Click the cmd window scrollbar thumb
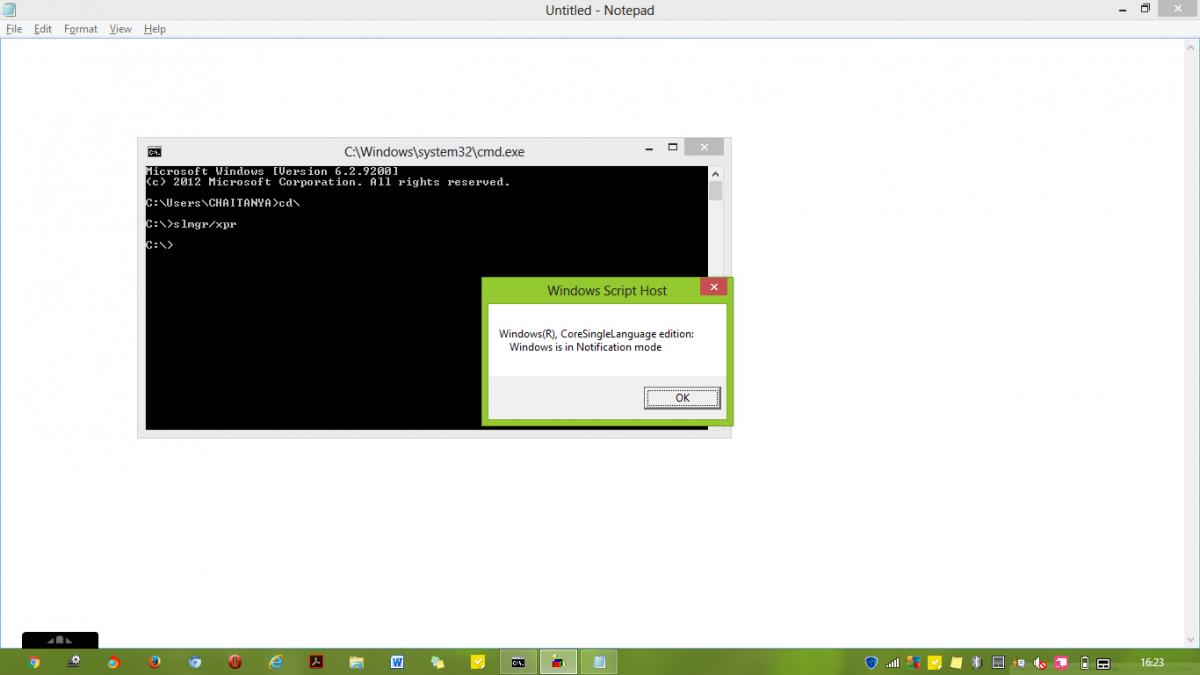This screenshot has width=1200, height=675. 715,190
